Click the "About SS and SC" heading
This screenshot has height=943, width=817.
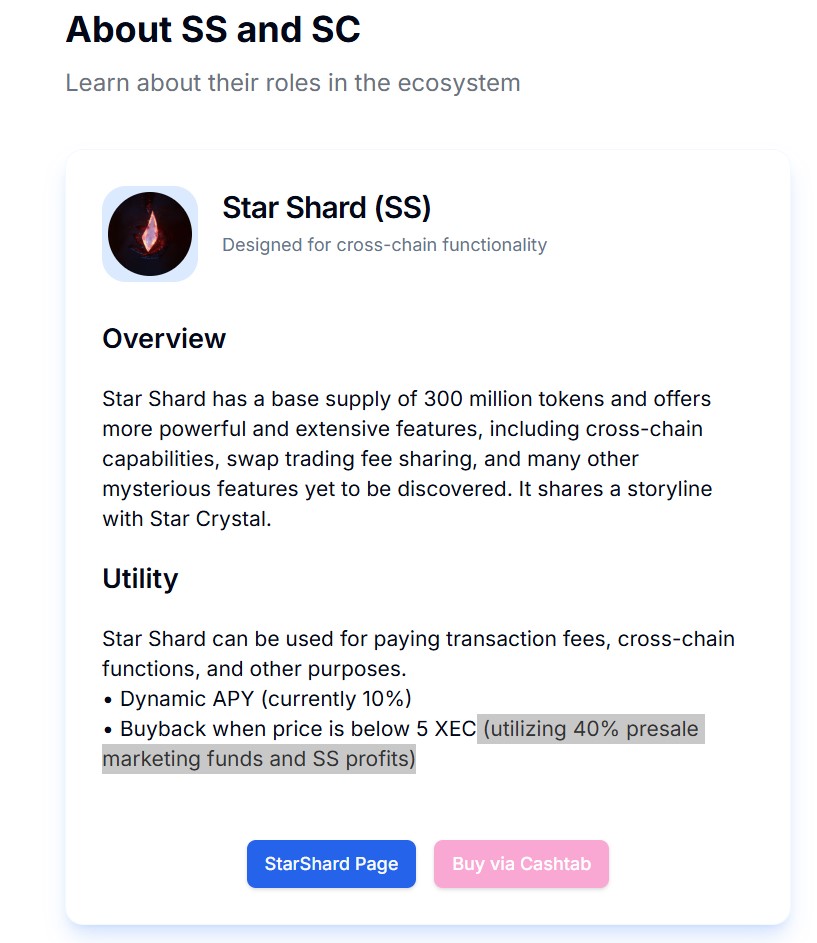pos(213,30)
